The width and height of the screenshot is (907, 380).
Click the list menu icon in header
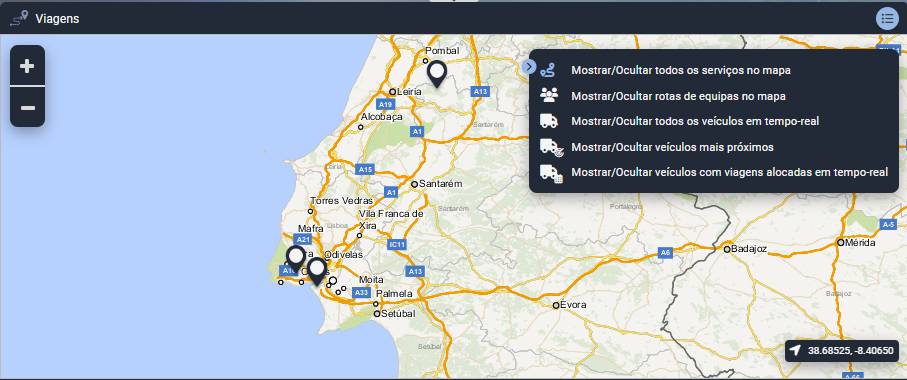(x=887, y=19)
